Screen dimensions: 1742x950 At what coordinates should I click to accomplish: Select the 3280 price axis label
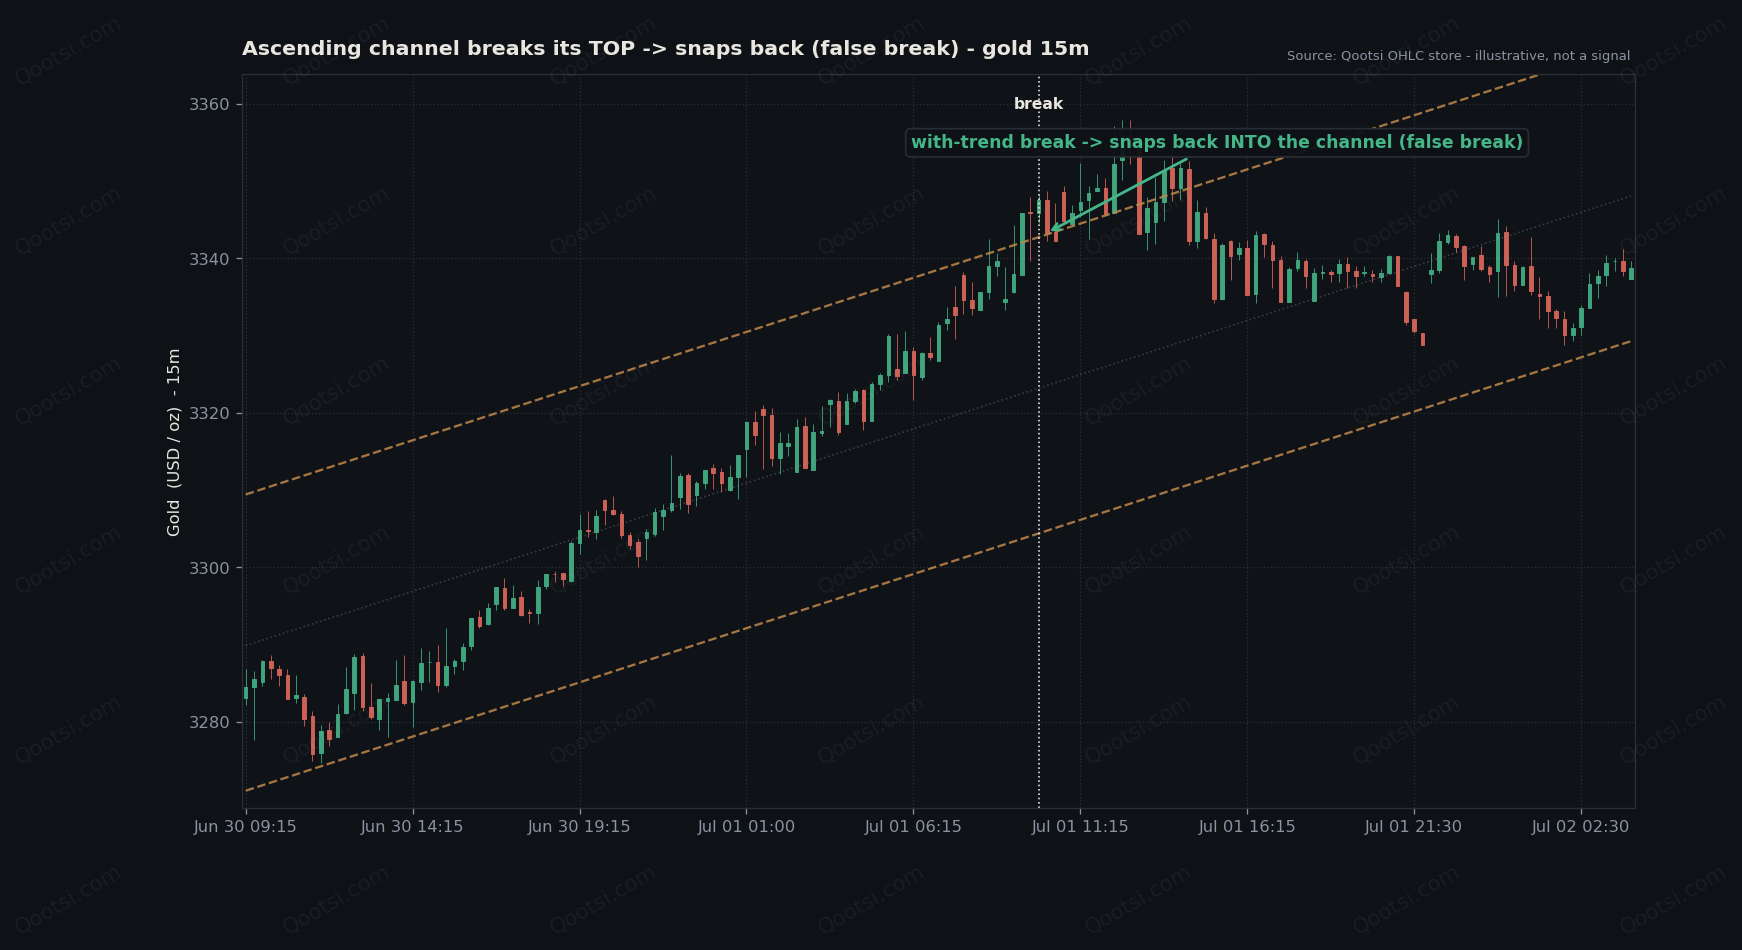coord(209,722)
